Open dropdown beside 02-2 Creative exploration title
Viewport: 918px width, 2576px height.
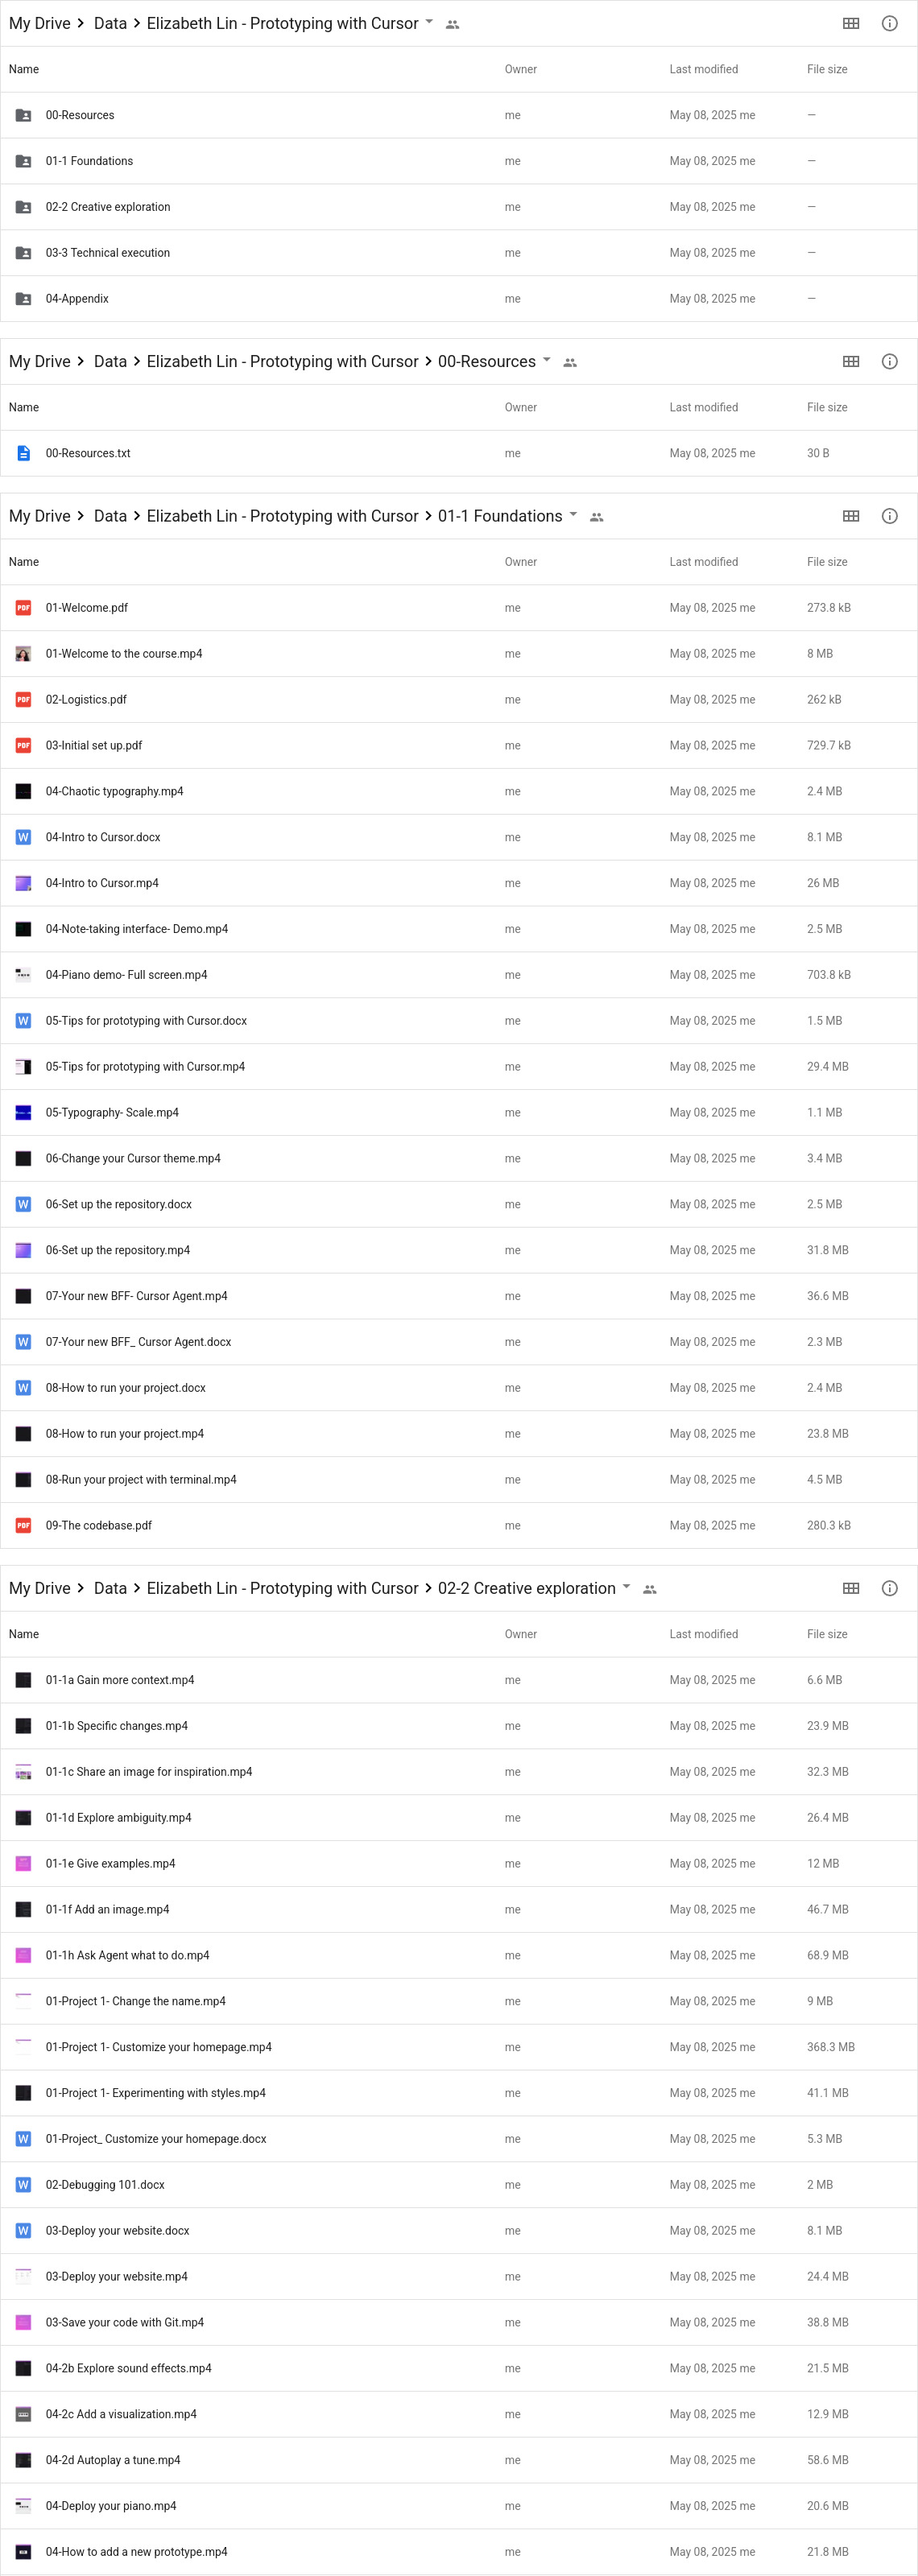click(x=626, y=1587)
